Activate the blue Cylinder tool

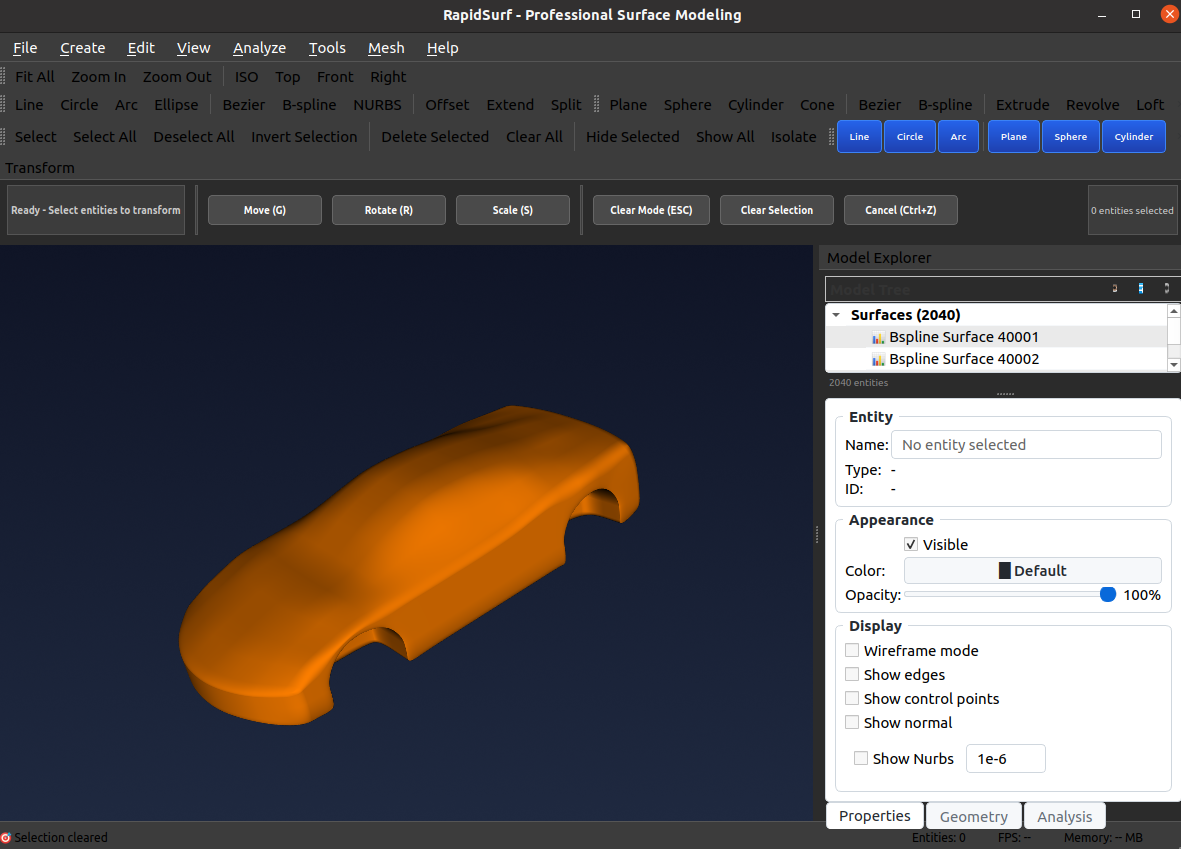click(x=1133, y=137)
